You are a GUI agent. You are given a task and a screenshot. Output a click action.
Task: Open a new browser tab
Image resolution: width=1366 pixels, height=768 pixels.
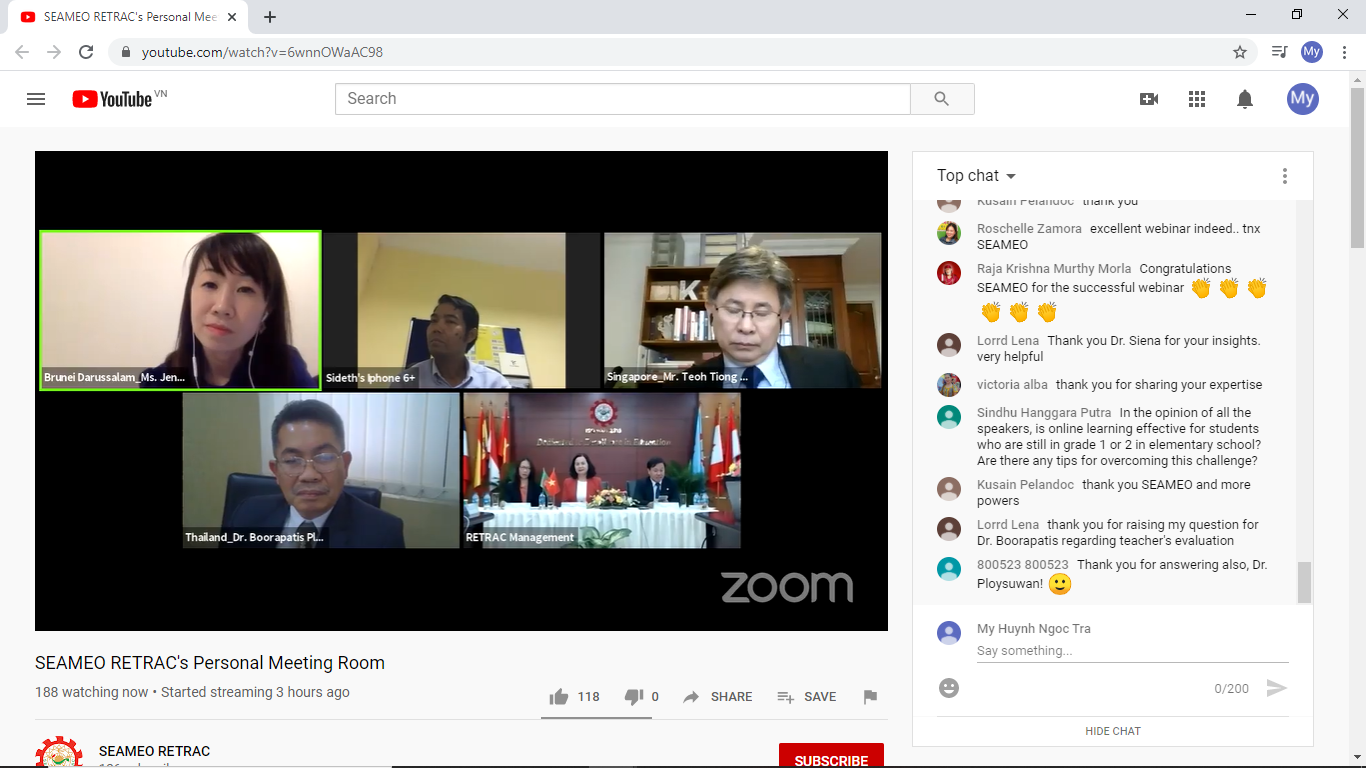tap(270, 17)
